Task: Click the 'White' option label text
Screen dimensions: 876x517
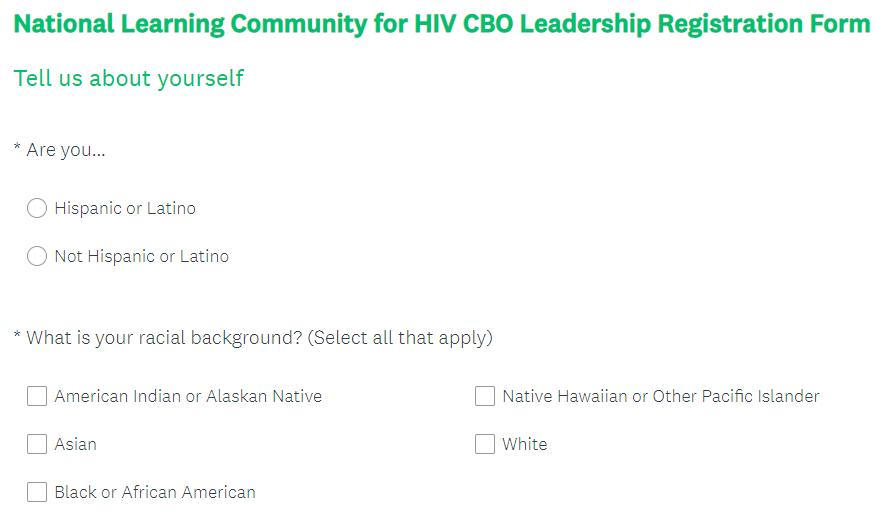Action: pos(525,444)
